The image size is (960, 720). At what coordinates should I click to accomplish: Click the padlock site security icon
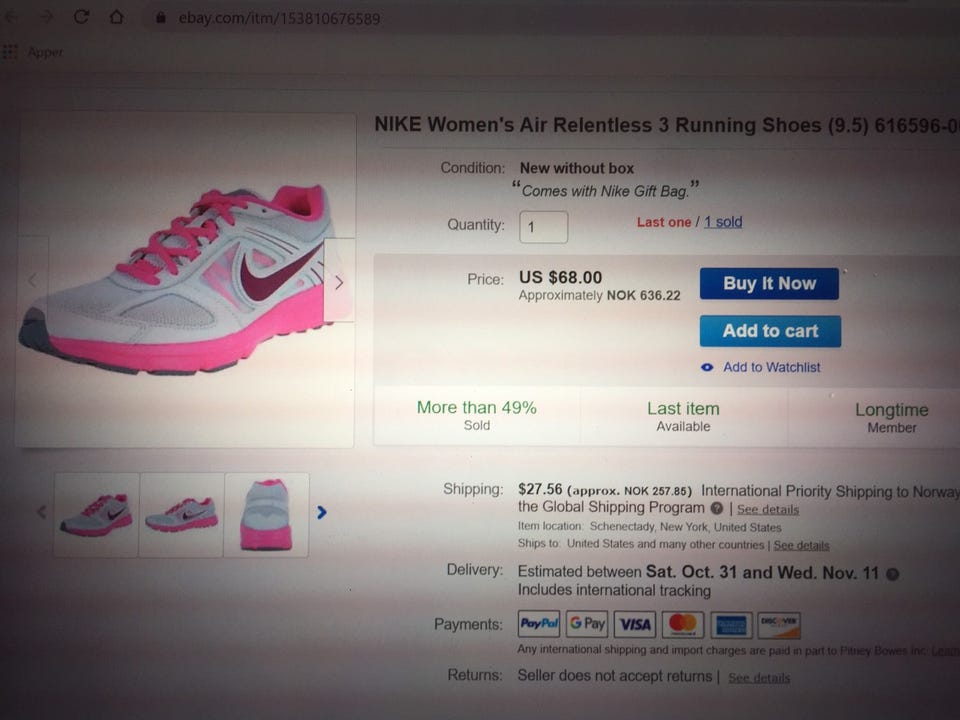point(160,18)
